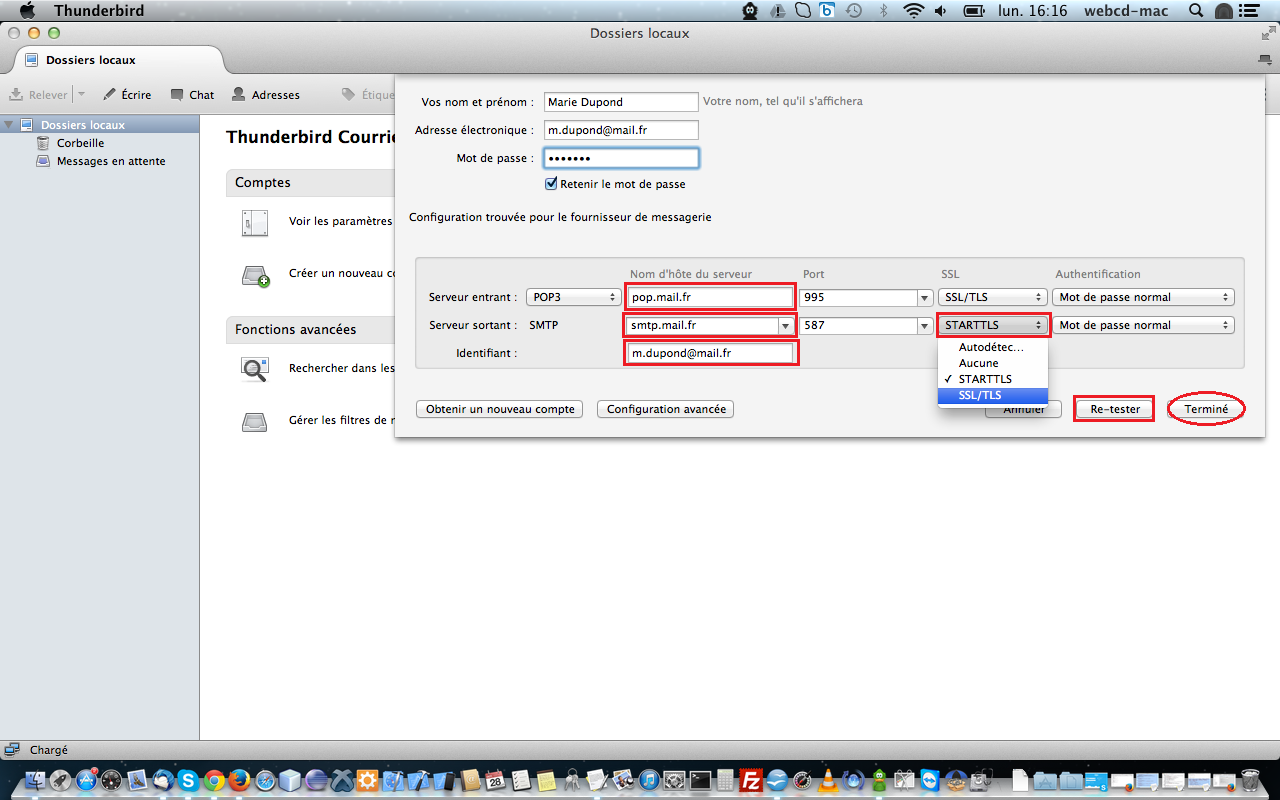Click the Terminé button

click(1206, 409)
